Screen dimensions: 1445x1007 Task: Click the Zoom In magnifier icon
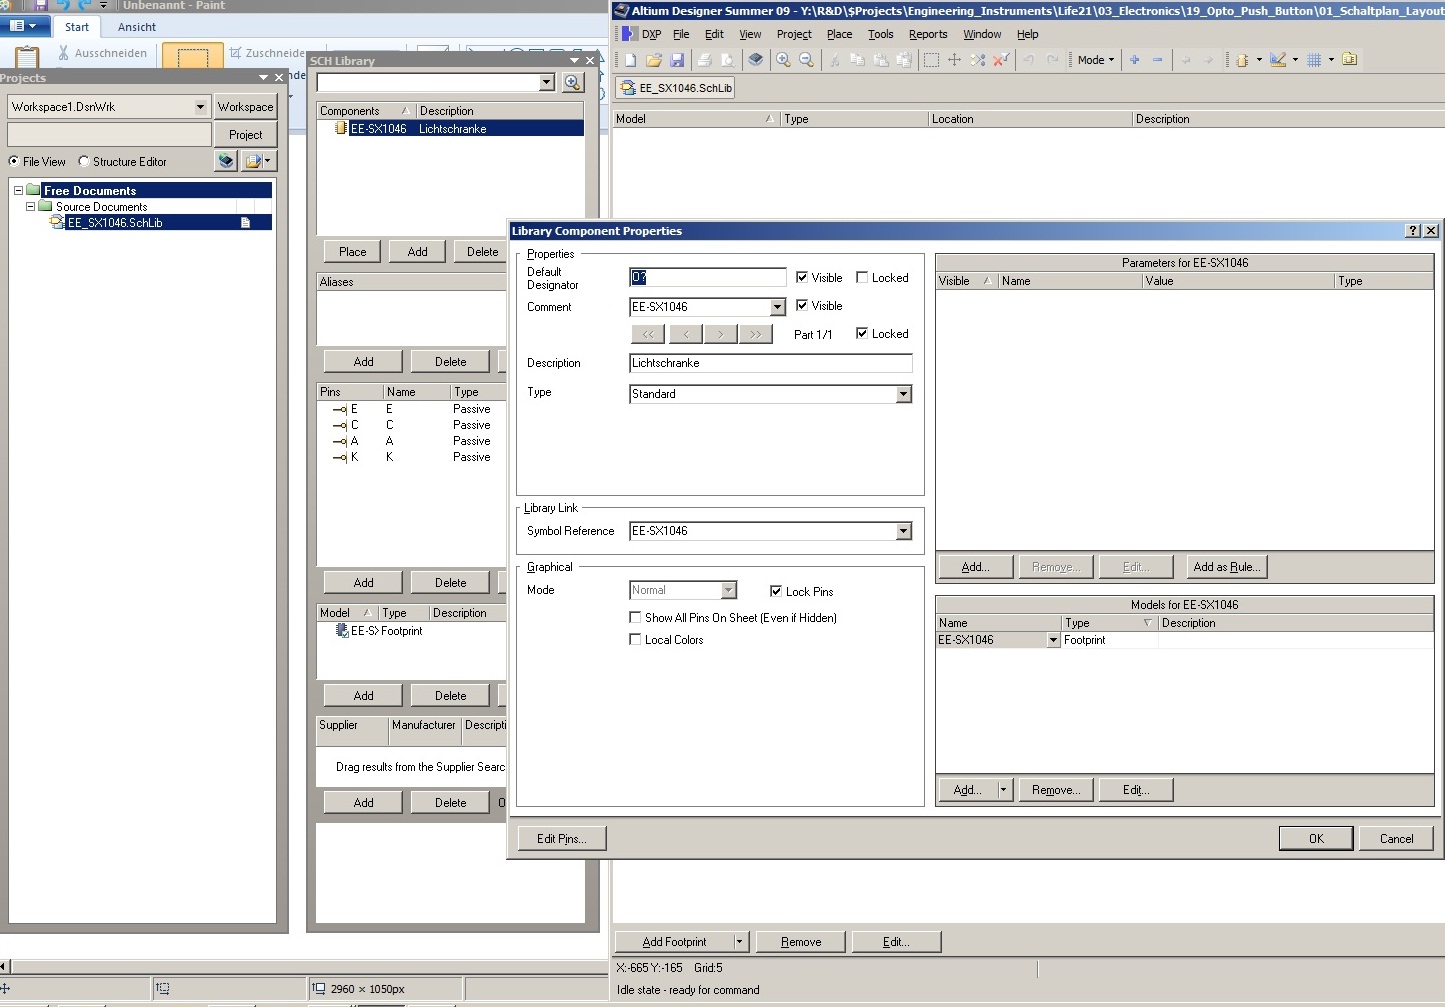click(783, 60)
